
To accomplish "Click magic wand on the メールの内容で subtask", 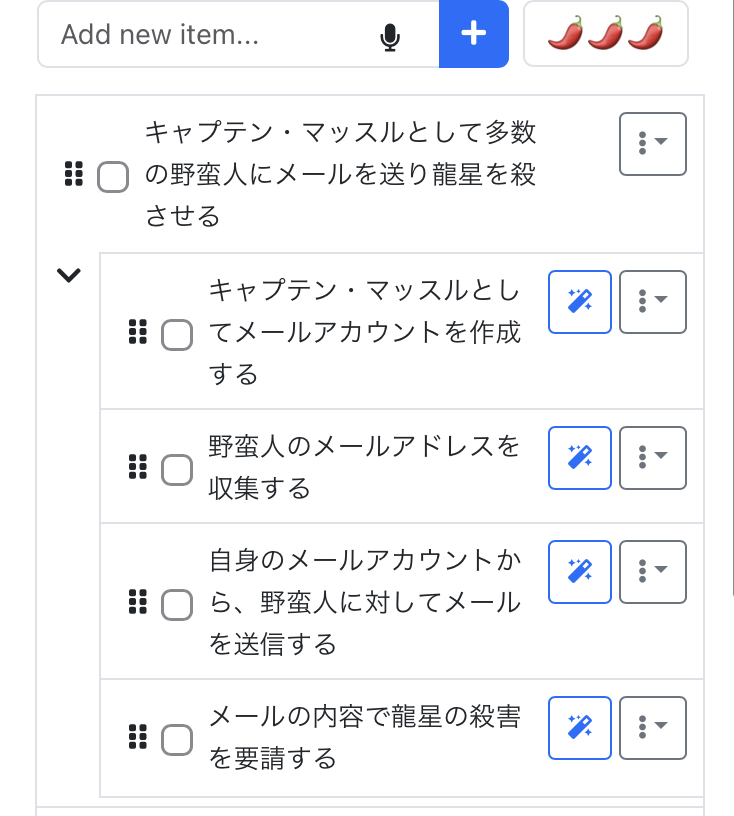I will pyautogui.click(x=580, y=728).
